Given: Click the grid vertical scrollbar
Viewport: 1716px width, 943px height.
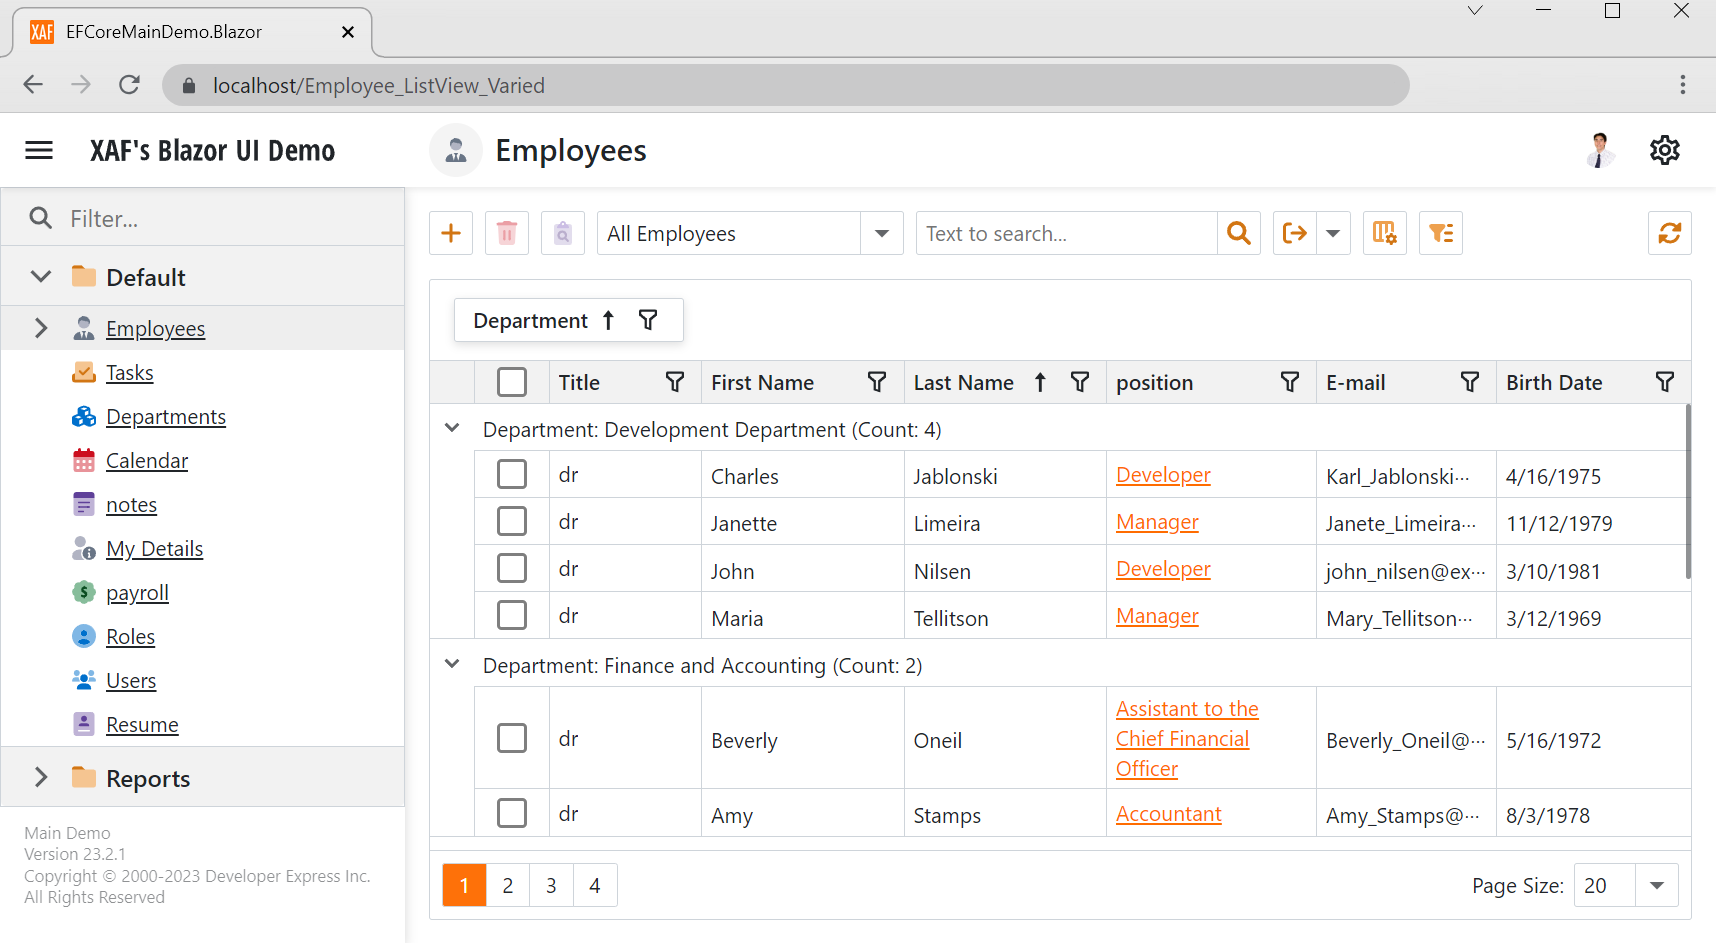Looking at the screenshot, I should tap(1688, 491).
